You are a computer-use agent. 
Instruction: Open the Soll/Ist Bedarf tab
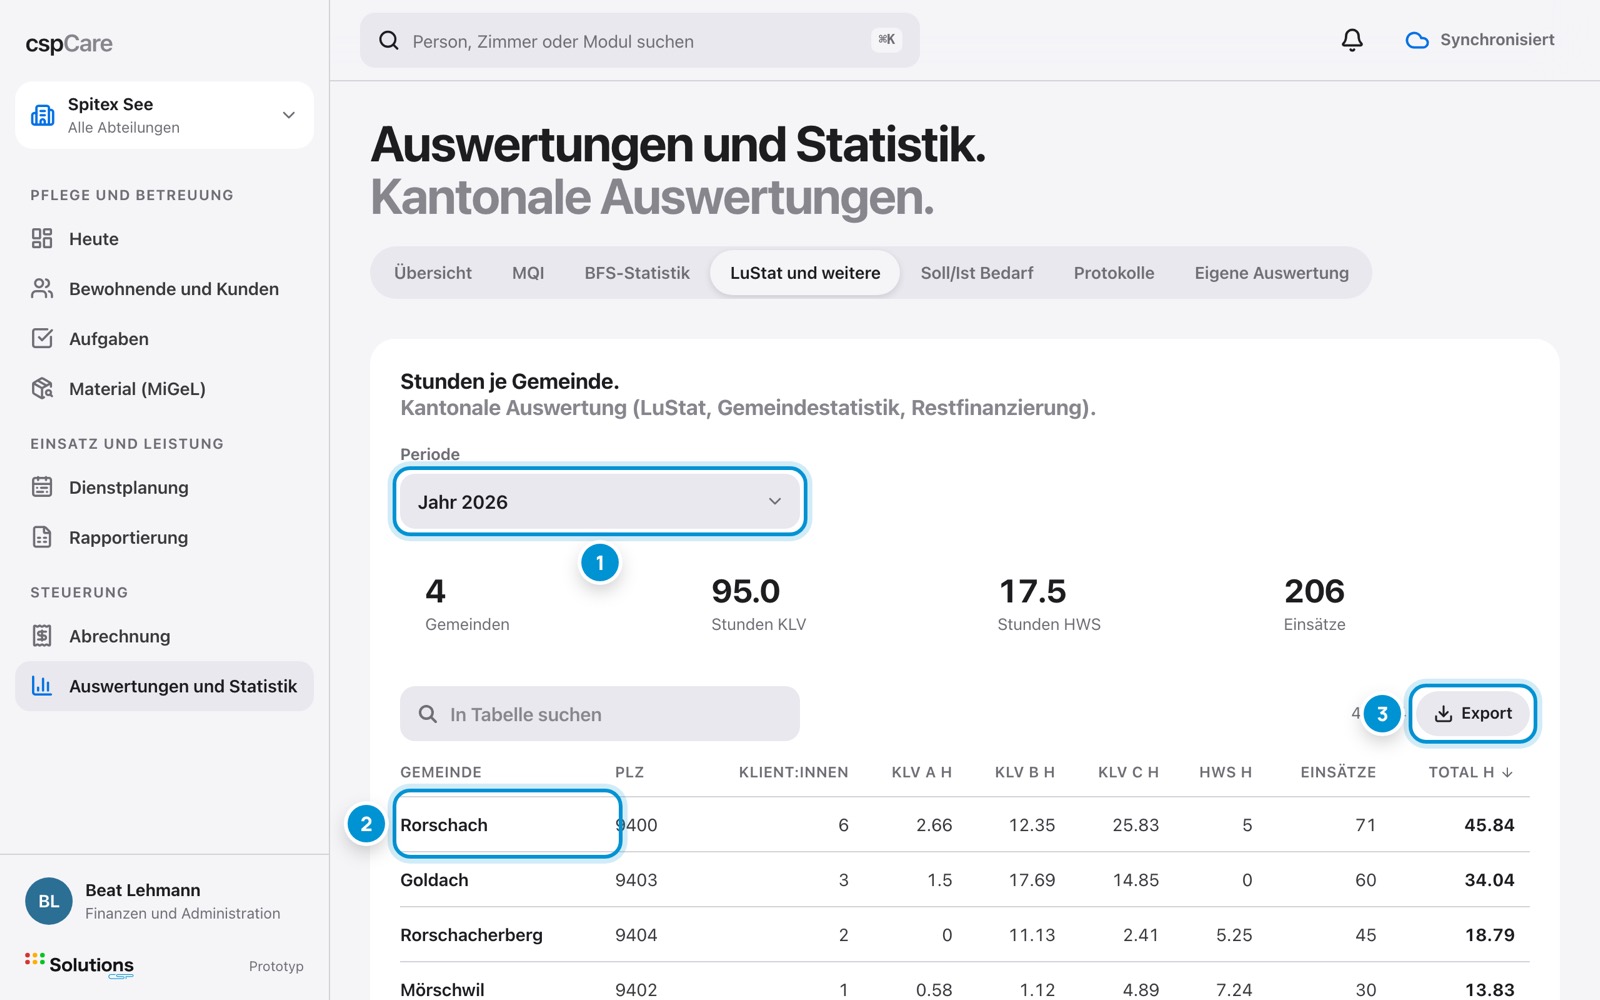coord(977,273)
